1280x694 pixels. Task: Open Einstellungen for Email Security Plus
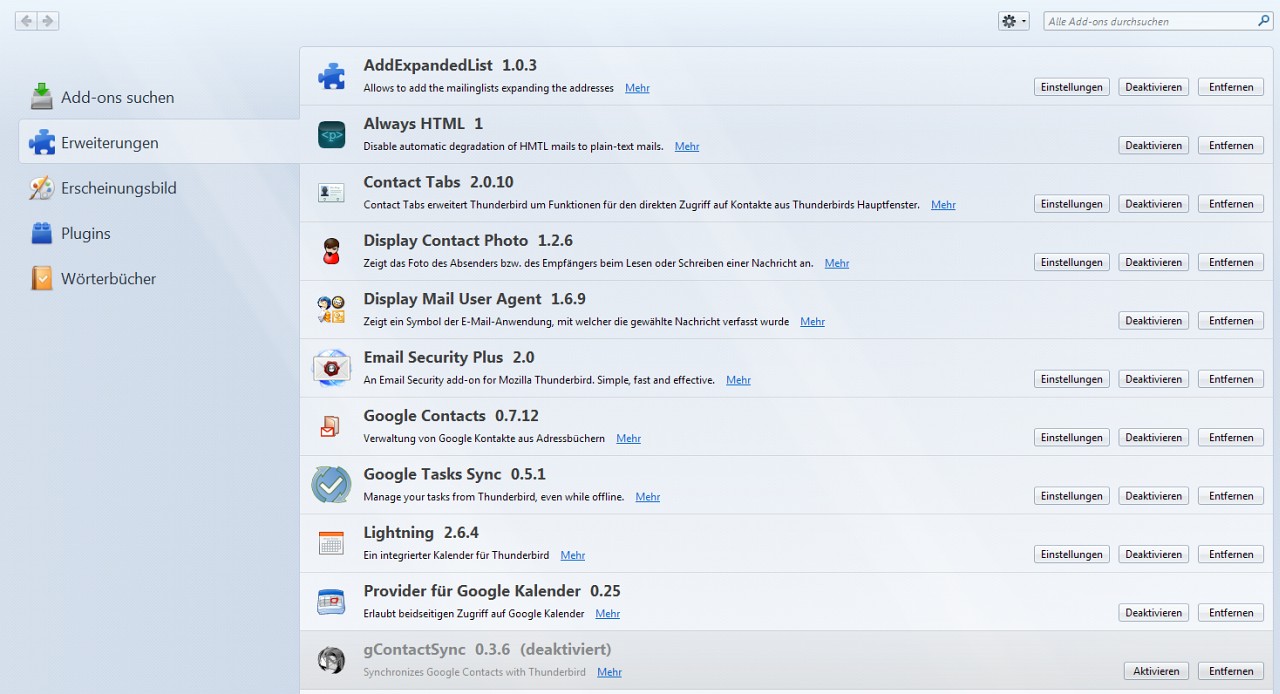(x=1071, y=379)
